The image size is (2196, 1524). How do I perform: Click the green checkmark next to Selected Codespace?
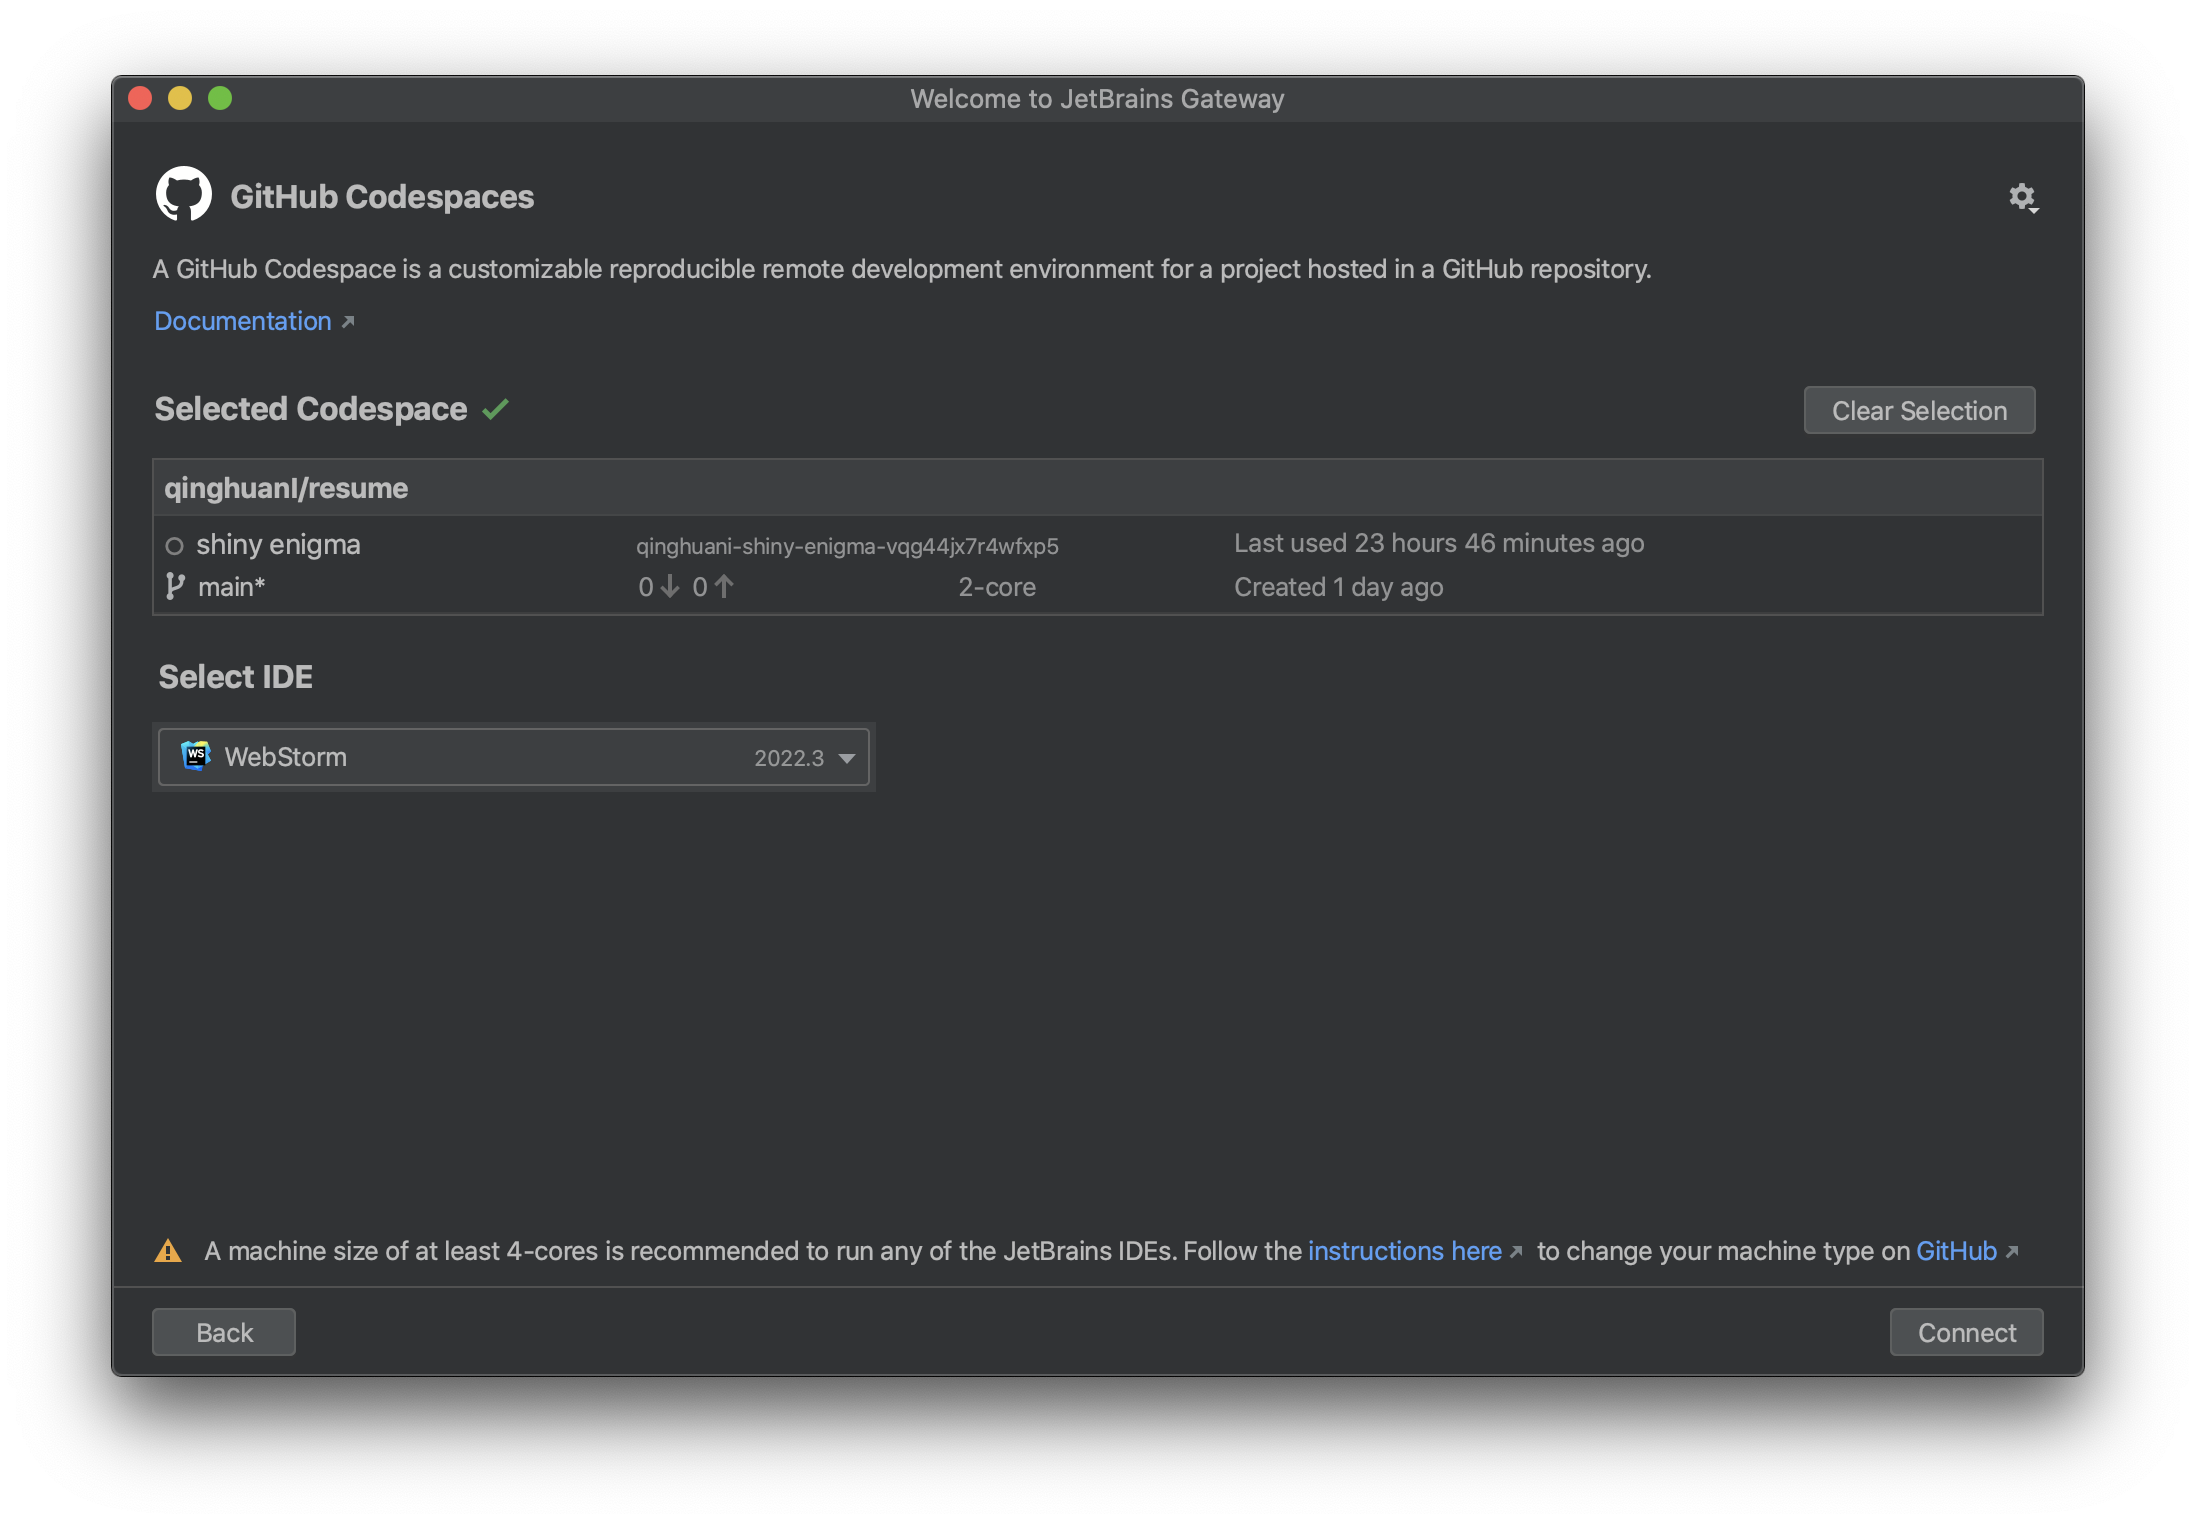click(496, 409)
